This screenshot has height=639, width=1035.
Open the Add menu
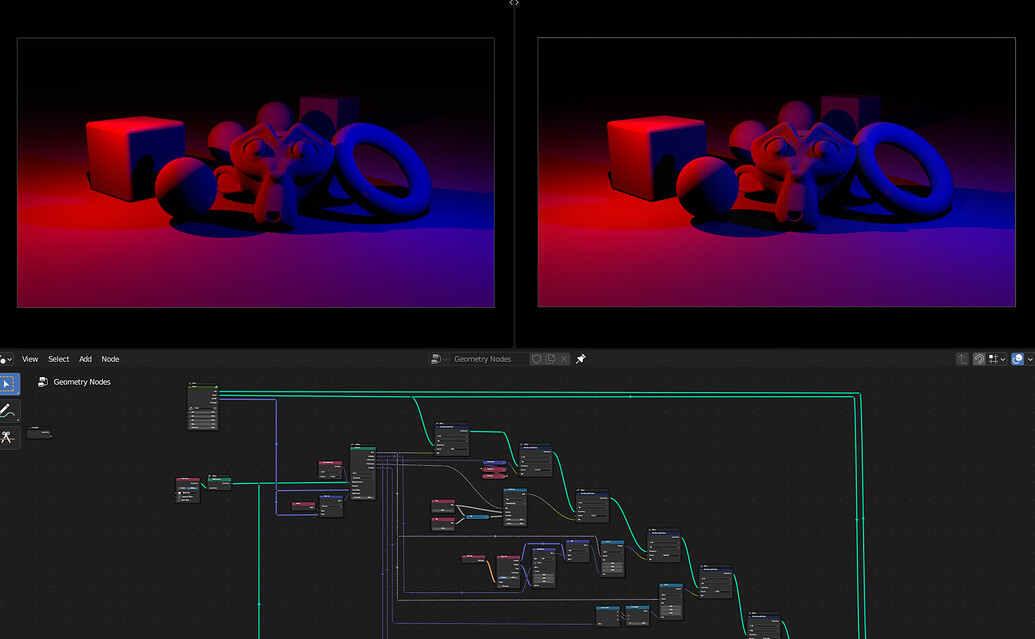pyautogui.click(x=86, y=359)
